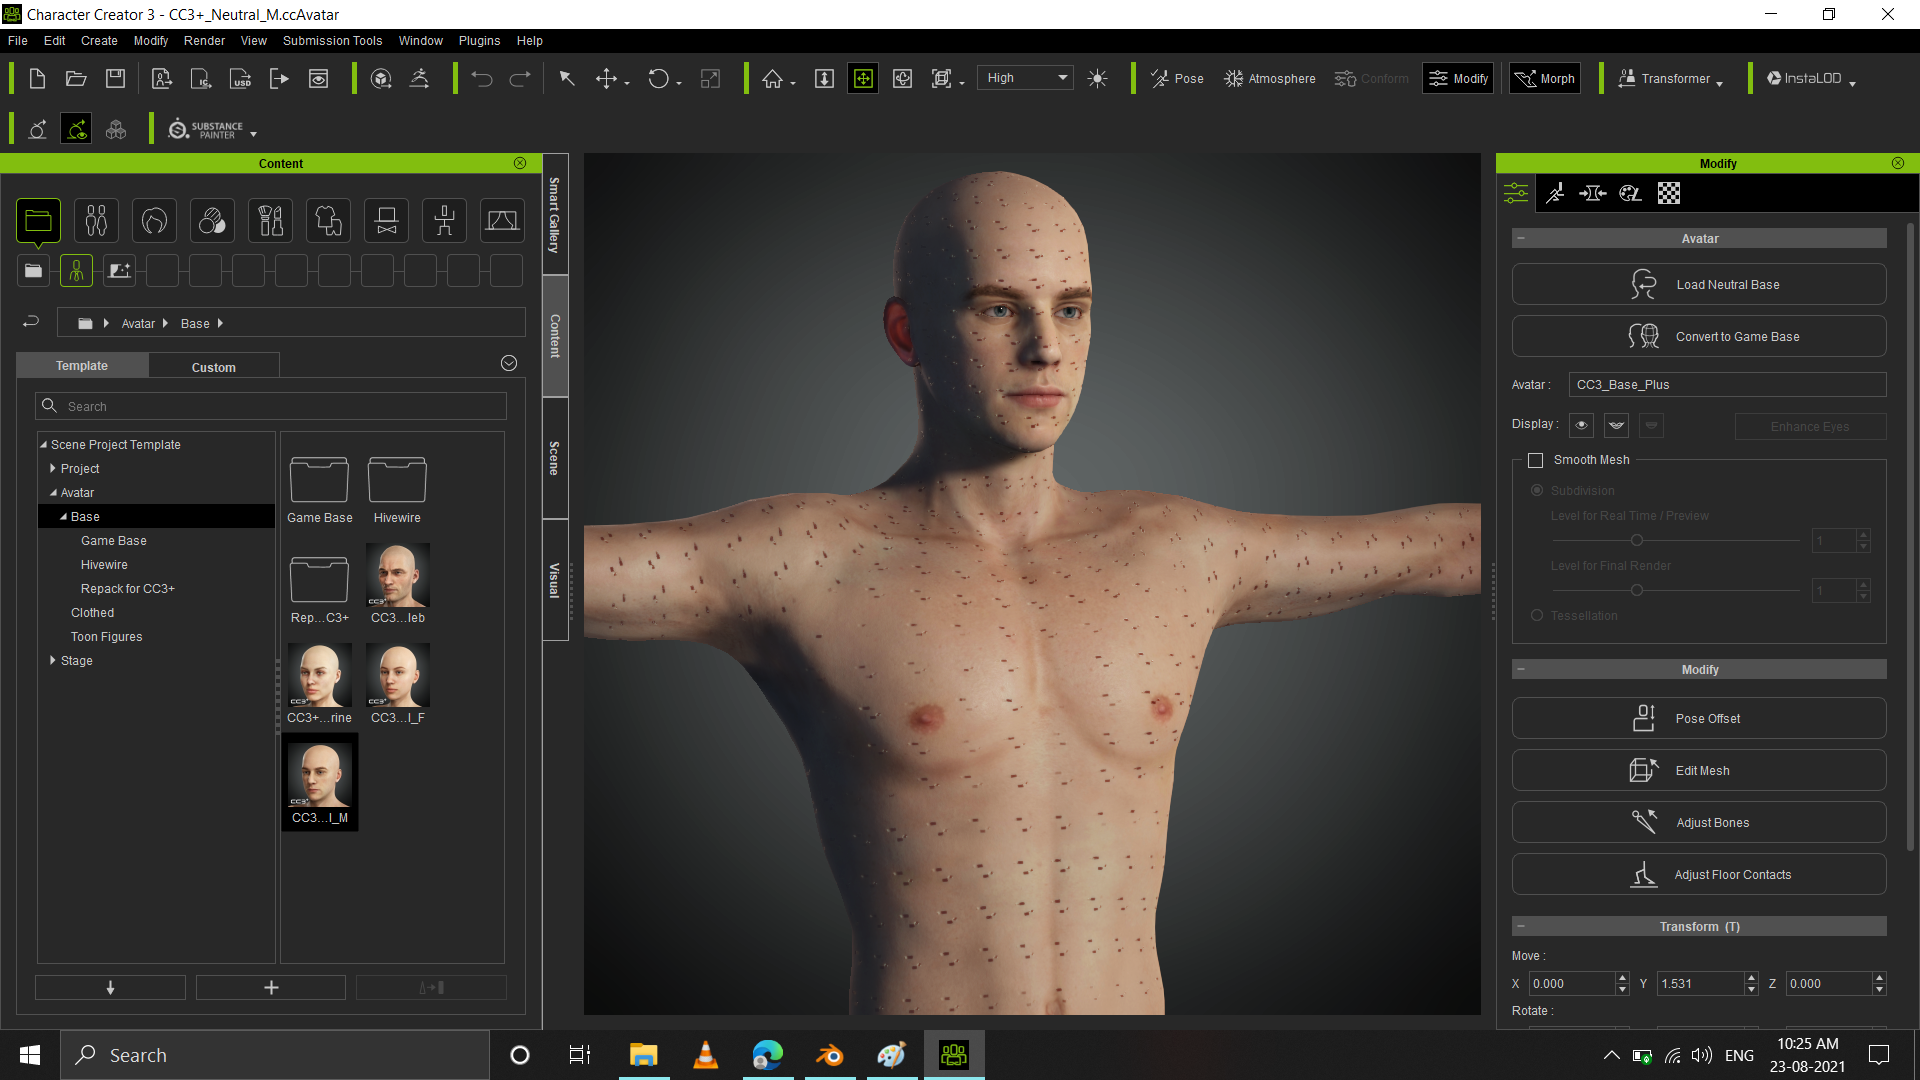Image resolution: width=1920 pixels, height=1080 pixels.
Task: Open the High quality dropdown
Action: pyautogui.click(x=1027, y=78)
